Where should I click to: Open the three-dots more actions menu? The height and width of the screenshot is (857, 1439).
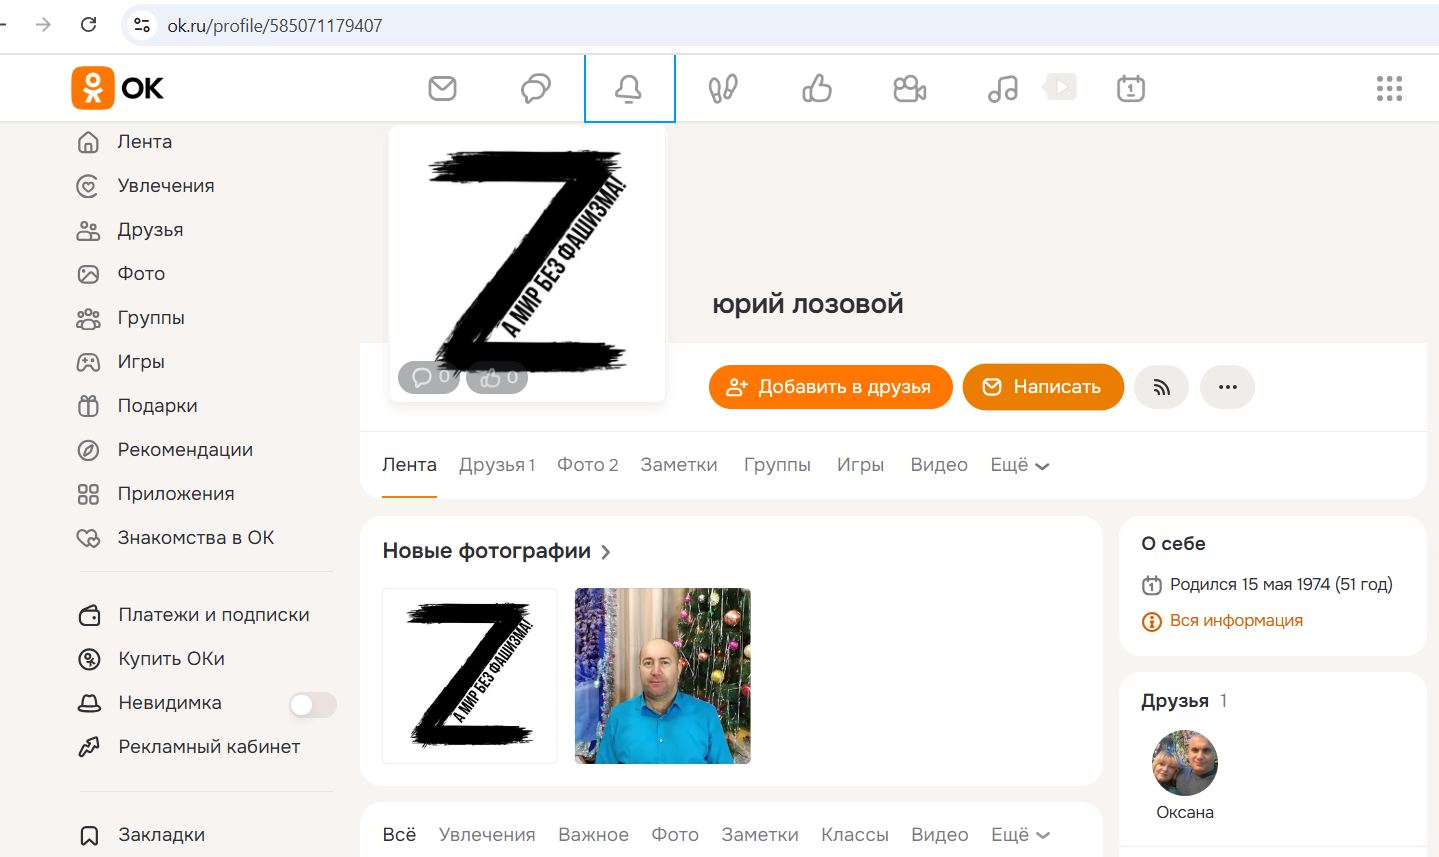click(1227, 387)
